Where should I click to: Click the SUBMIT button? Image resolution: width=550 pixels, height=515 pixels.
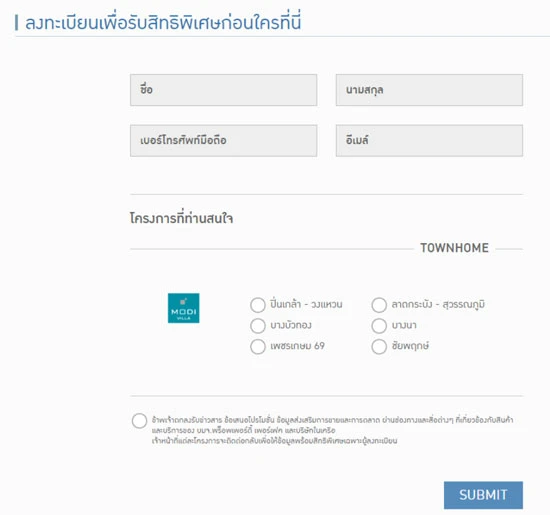(x=483, y=495)
